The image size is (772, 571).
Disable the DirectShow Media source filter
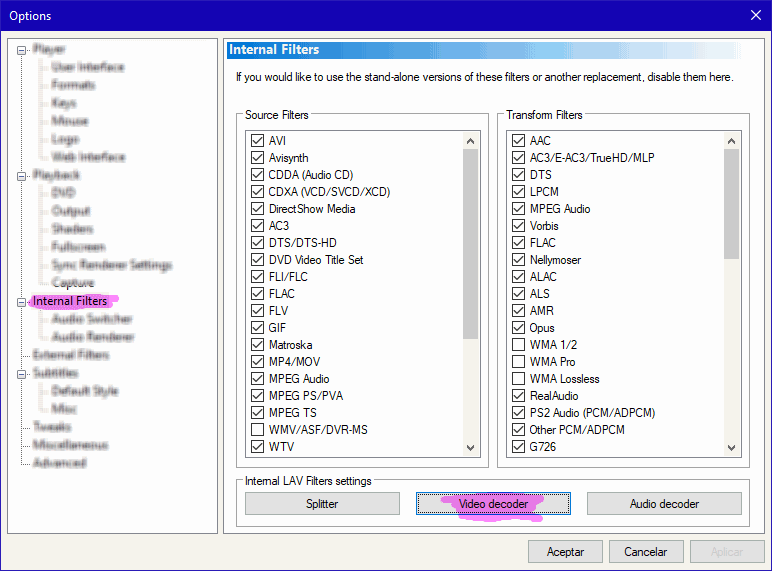coord(257,209)
